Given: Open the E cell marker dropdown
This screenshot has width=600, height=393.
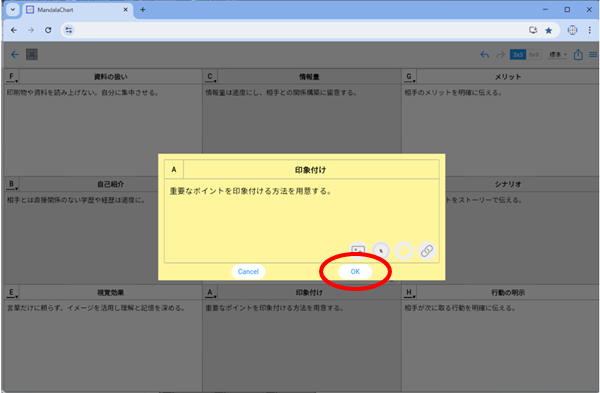Looking at the screenshot, I should tap(12, 293).
